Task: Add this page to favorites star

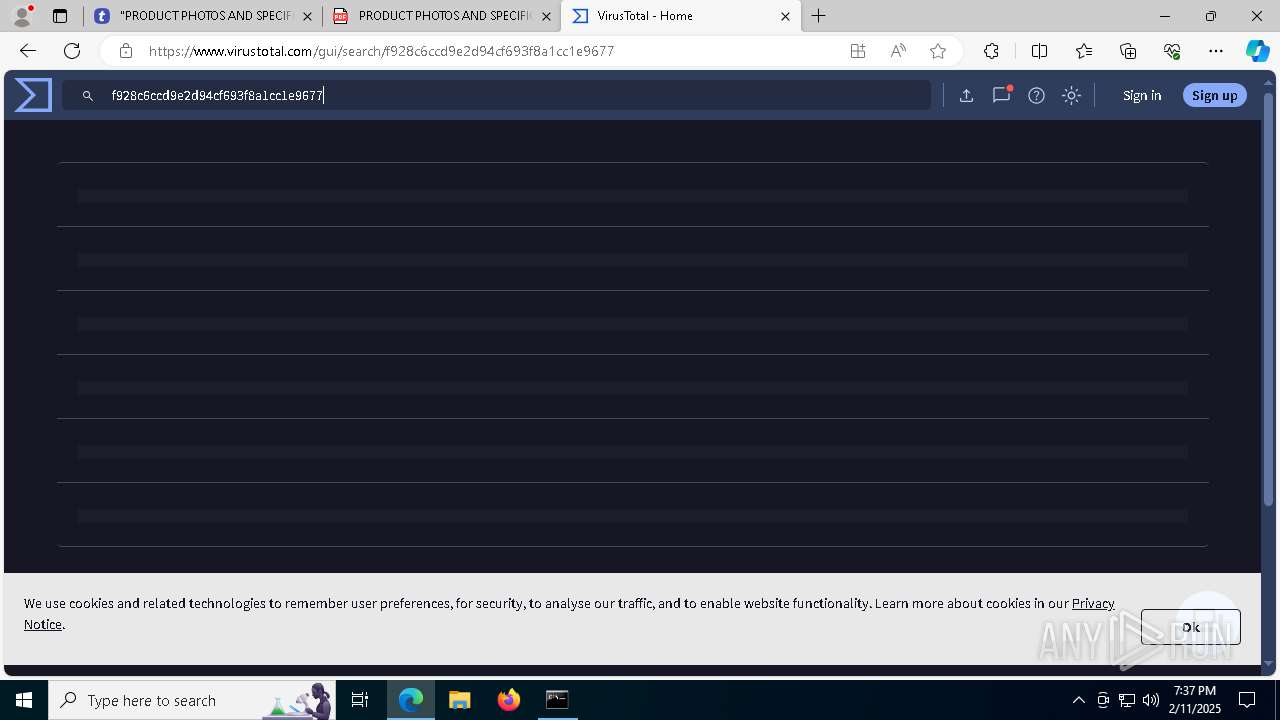Action: (938, 51)
